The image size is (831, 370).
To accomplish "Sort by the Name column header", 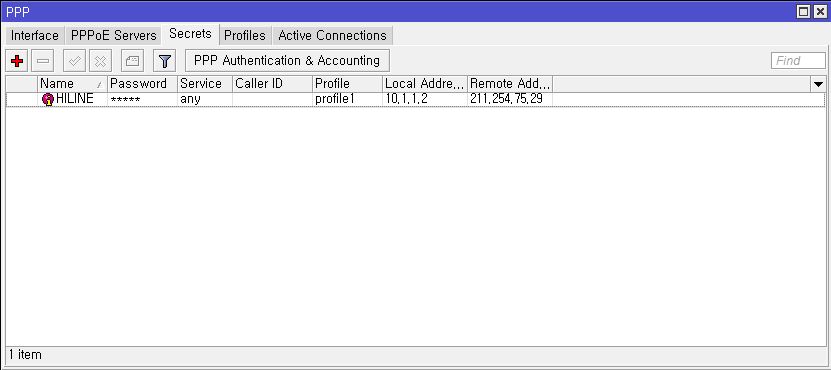I will [x=72, y=84].
